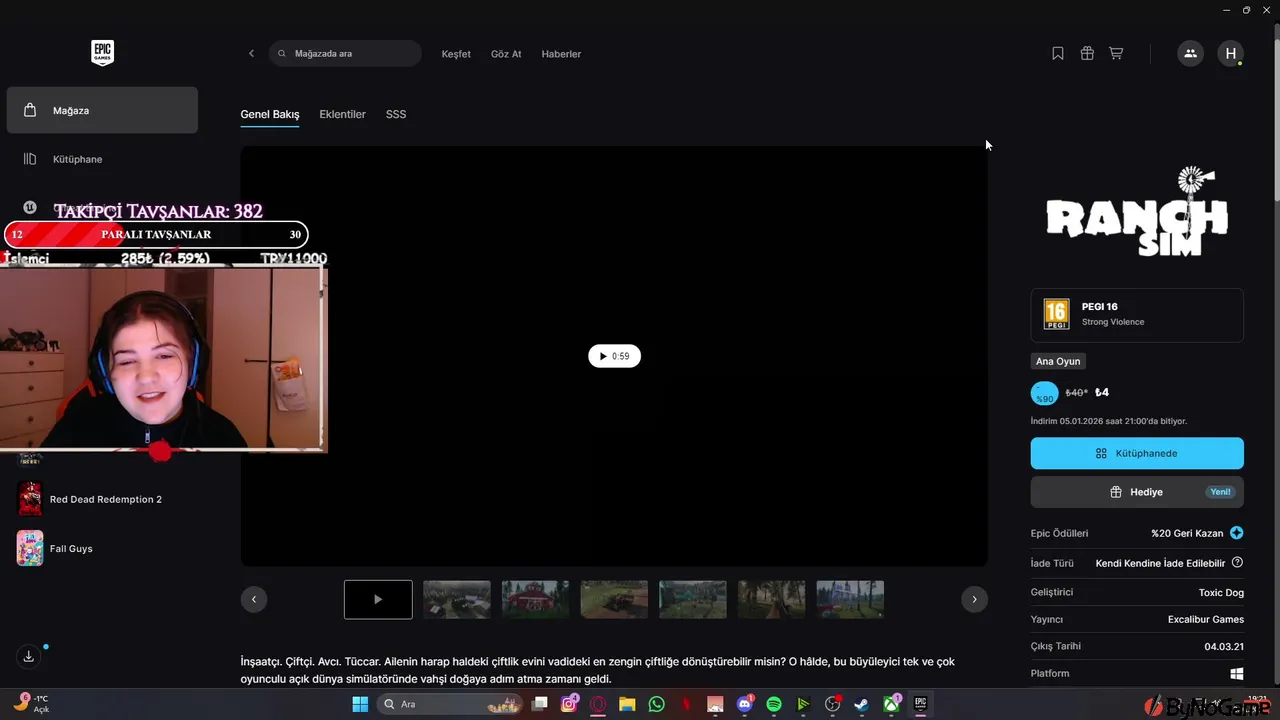Open Steam from the taskbar
This screenshot has width=1280, height=720.
[861, 704]
